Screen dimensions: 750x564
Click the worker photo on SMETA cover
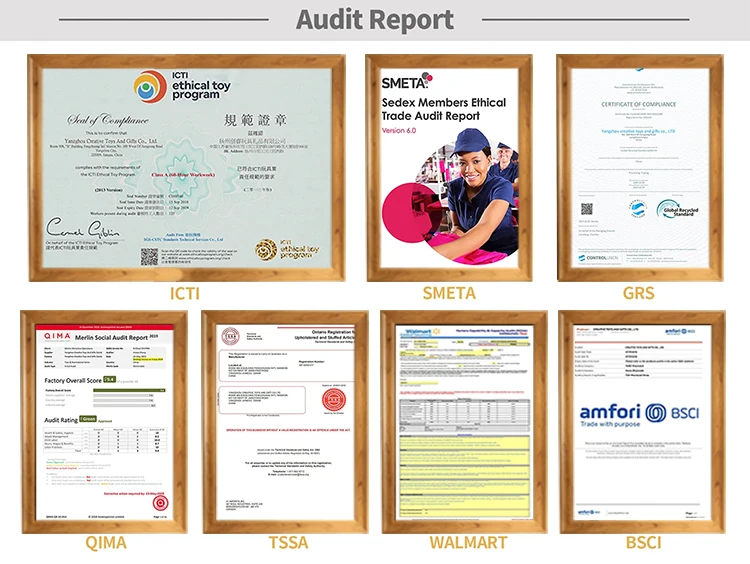coord(466,196)
